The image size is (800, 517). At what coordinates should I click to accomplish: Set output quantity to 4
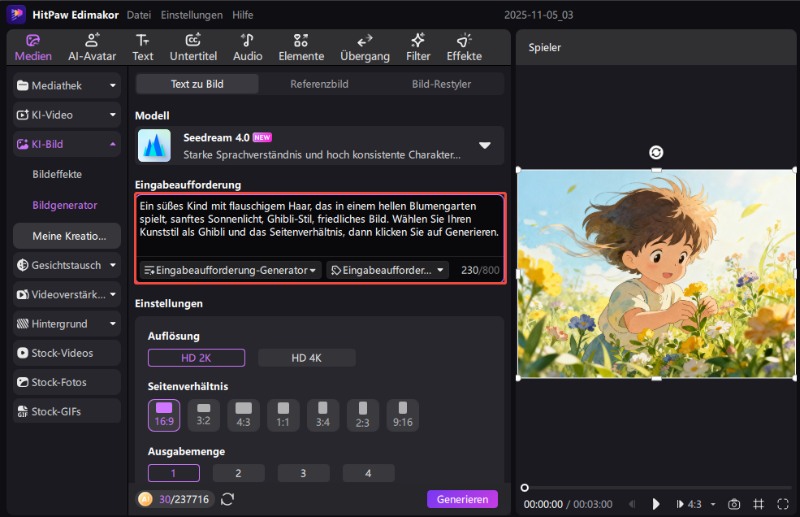tap(368, 473)
